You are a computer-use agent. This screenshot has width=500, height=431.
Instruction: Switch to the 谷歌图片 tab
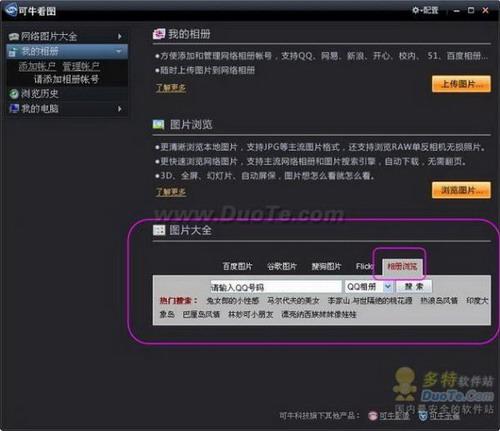(x=282, y=266)
